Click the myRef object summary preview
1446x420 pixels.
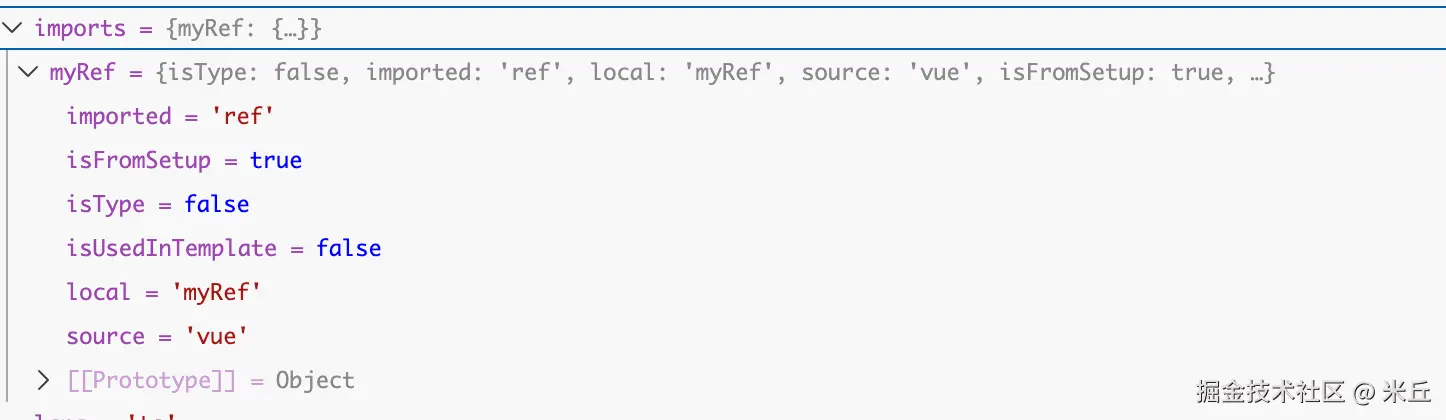click(x=714, y=72)
